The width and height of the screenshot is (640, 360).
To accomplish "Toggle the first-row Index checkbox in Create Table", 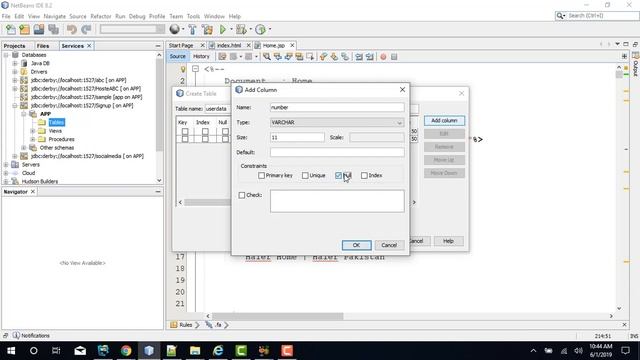I will 205,131.
